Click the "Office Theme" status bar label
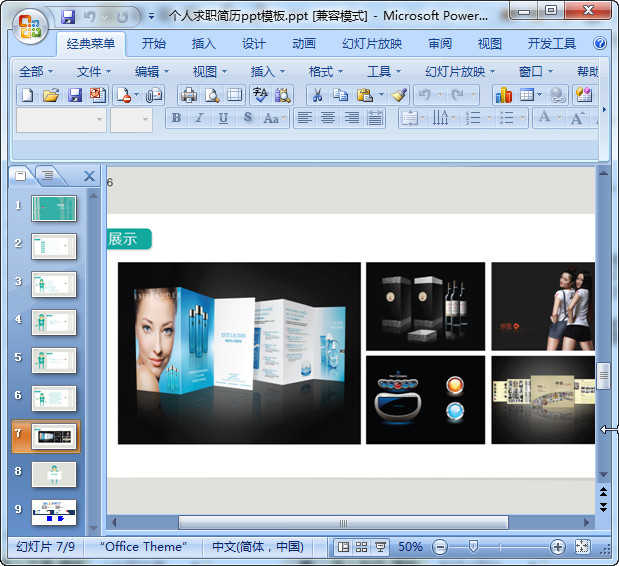The image size is (619, 566). tap(143, 547)
